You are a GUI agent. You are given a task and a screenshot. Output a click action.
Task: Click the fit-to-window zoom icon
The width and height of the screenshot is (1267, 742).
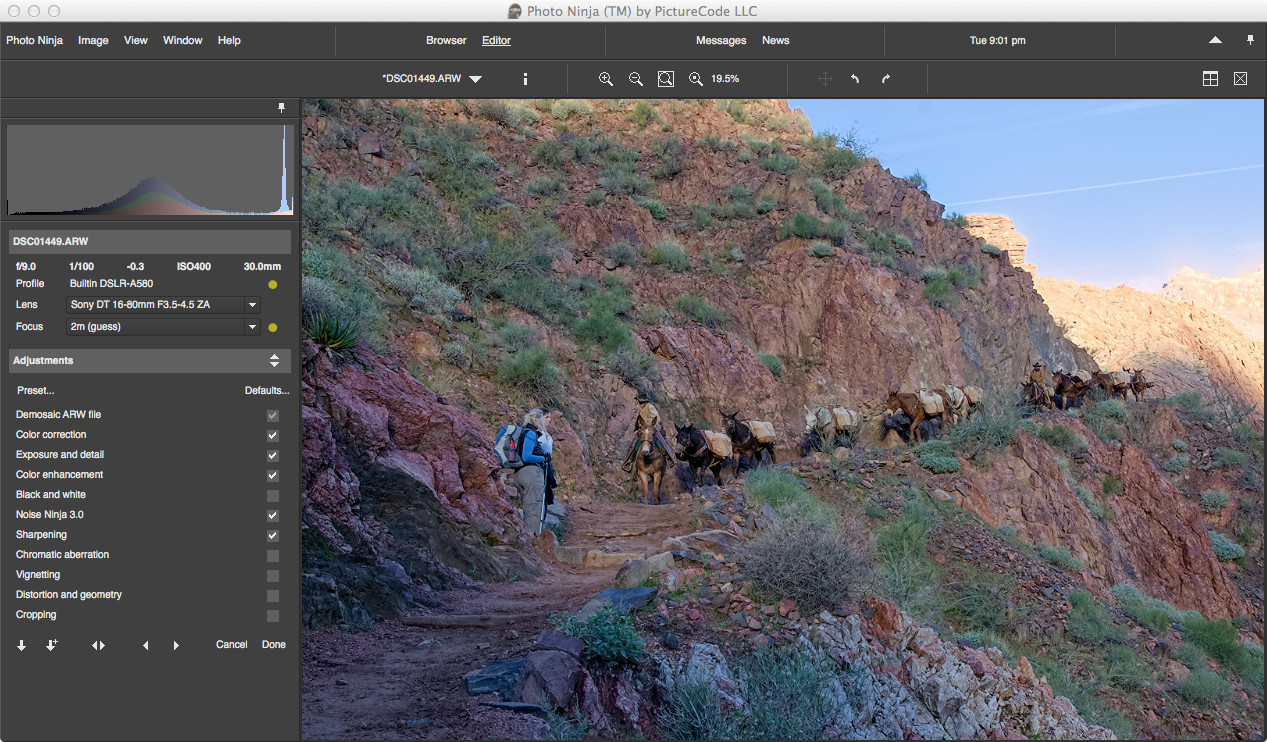665,79
